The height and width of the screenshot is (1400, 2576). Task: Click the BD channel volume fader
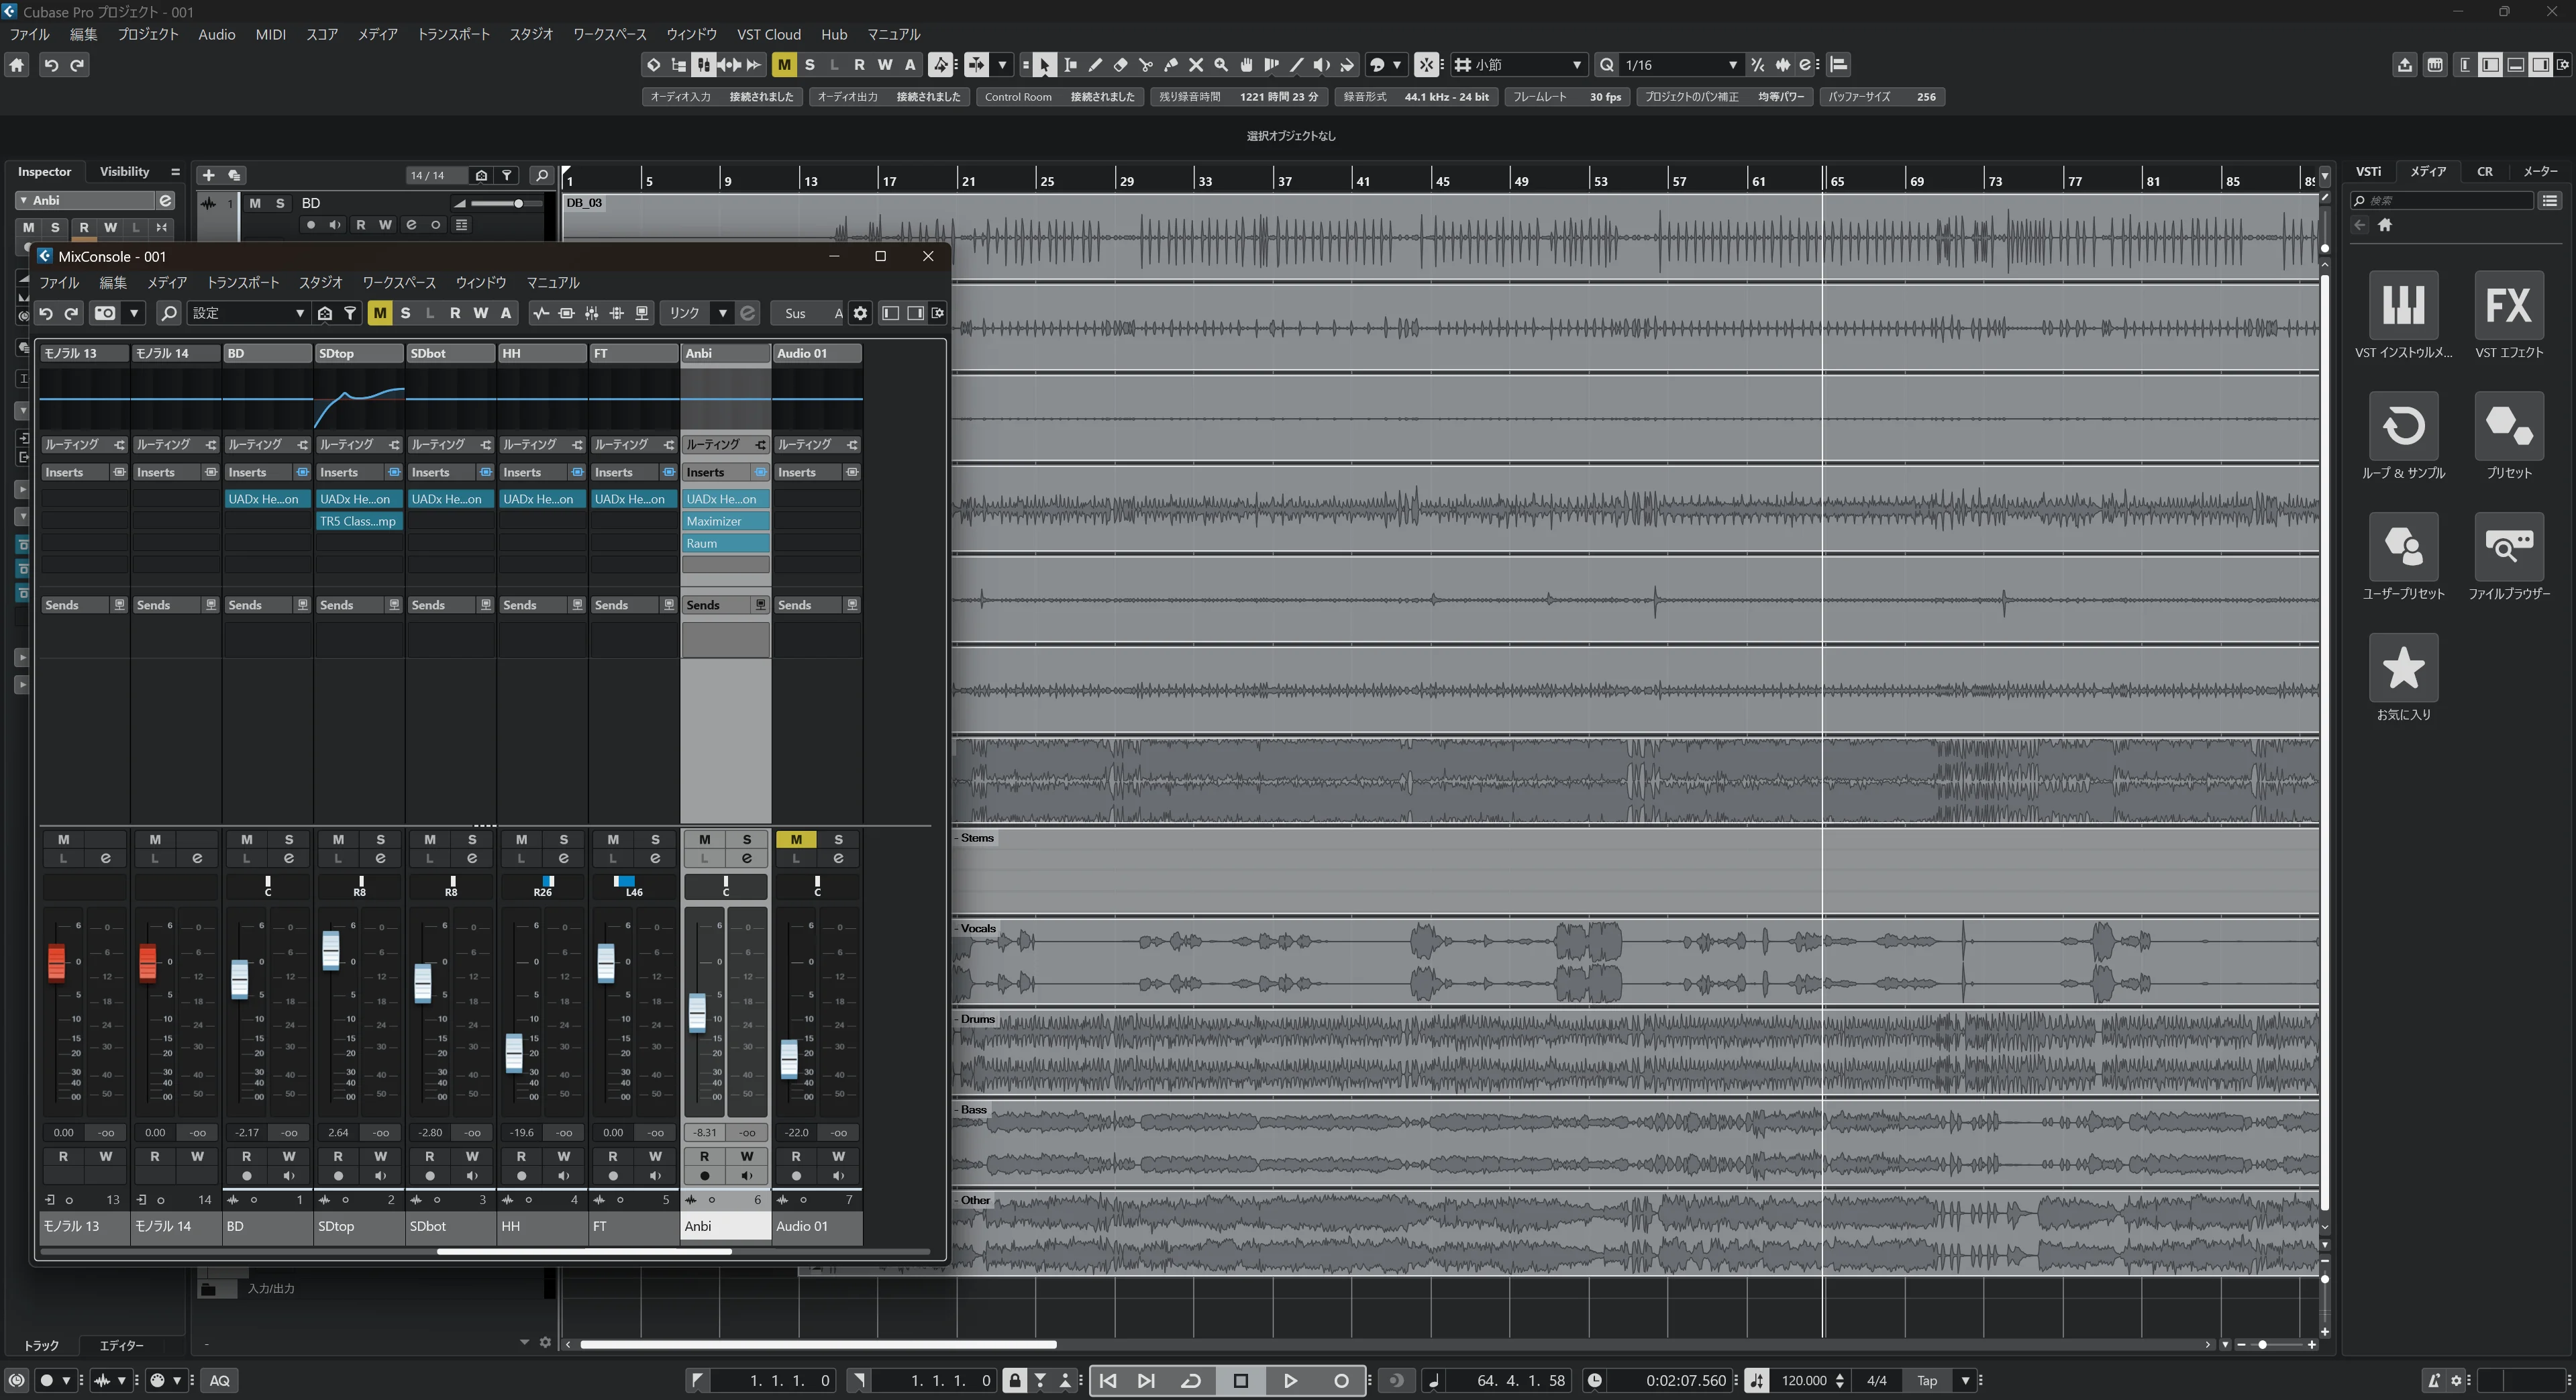[x=239, y=979]
